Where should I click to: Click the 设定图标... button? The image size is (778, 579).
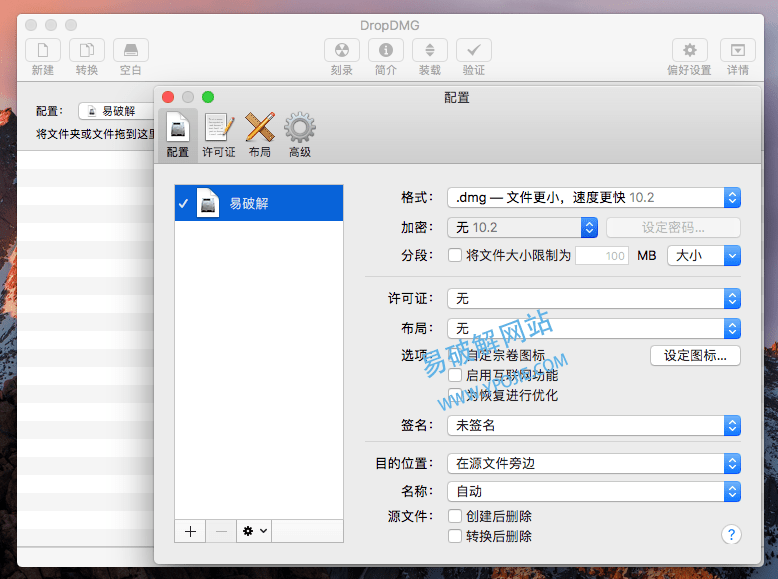695,356
